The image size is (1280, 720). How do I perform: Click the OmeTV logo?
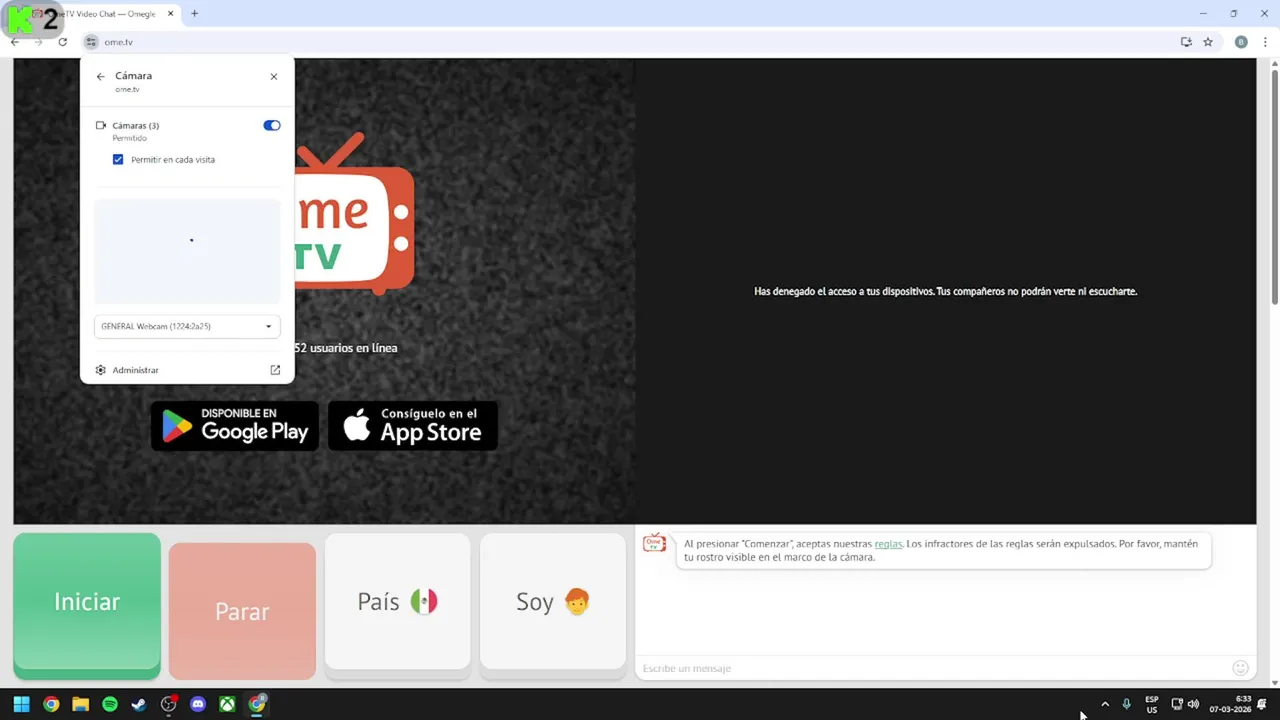tap(354, 215)
